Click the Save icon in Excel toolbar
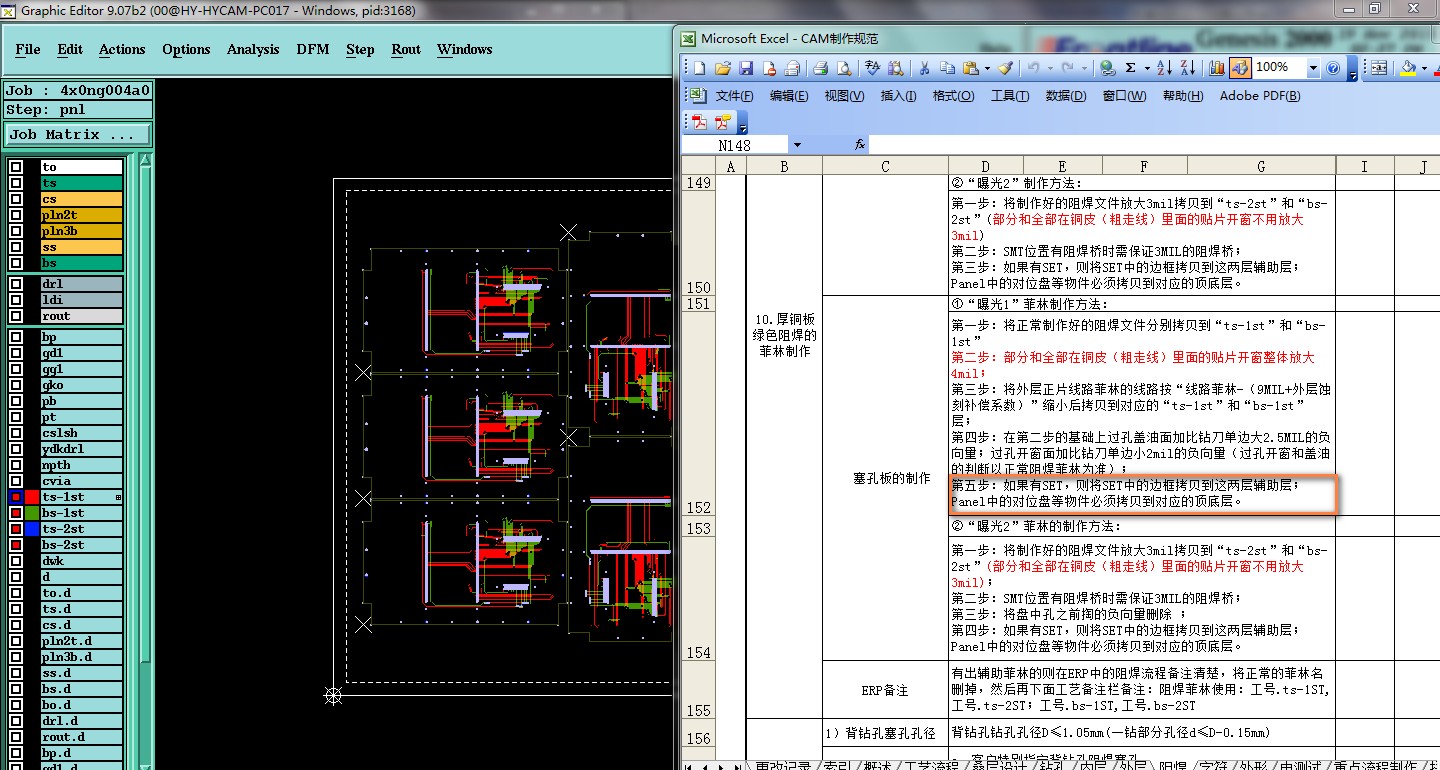The image size is (1440, 770). coord(746,68)
